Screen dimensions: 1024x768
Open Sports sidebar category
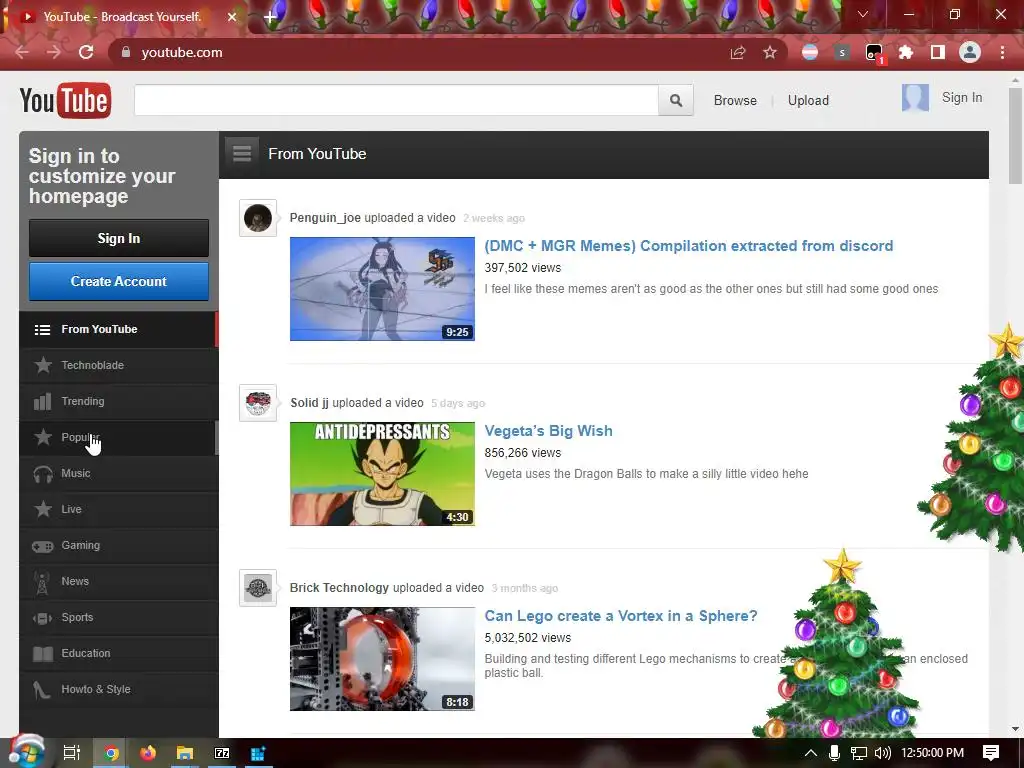[x=118, y=617]
